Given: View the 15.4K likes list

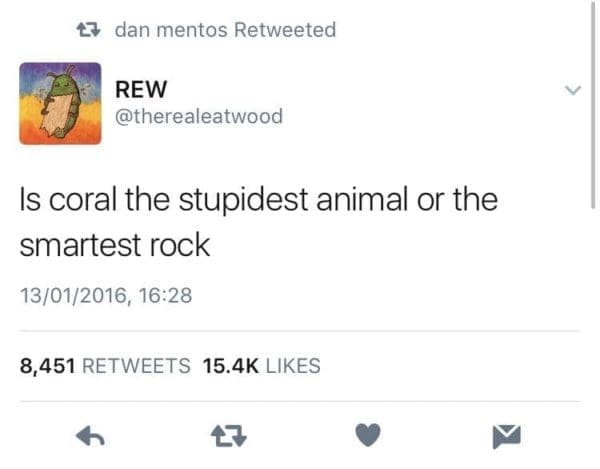Looking at the screenshot, I should 262,365.
